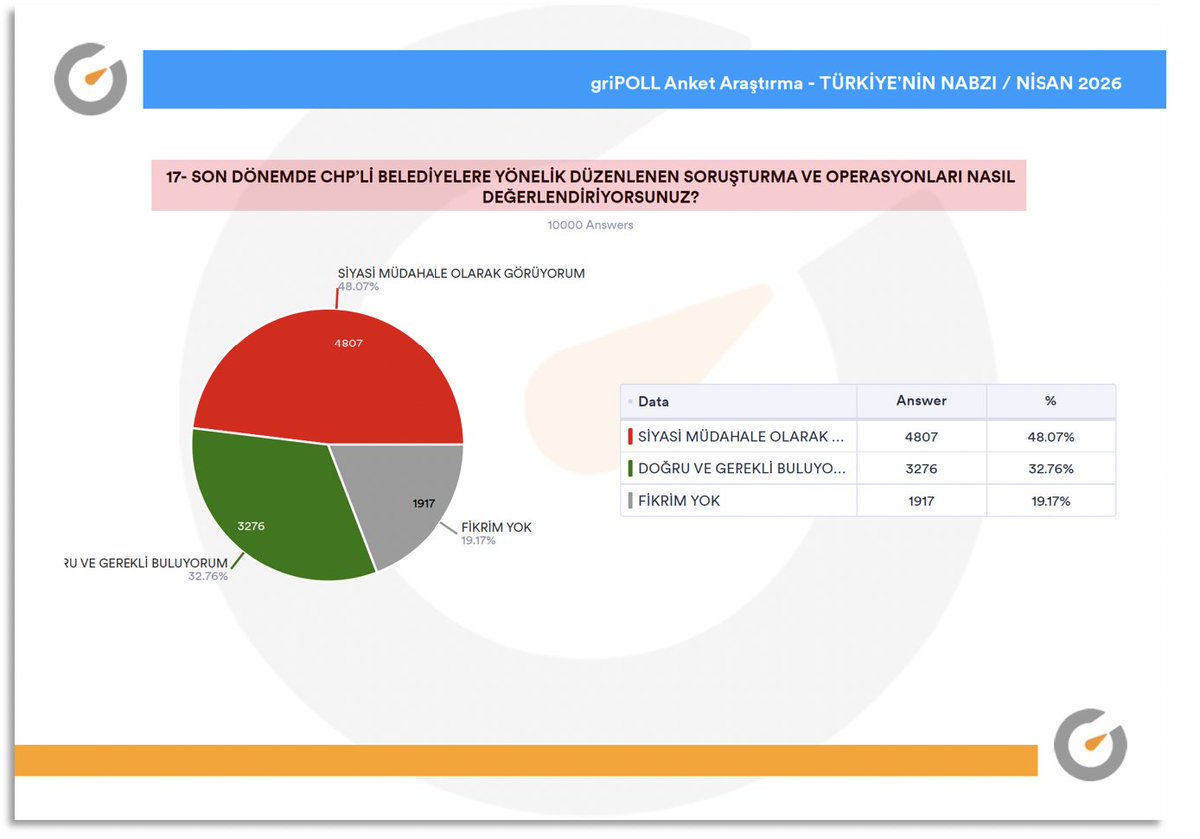The image size is (1200, 839).
Task: Click the Data column header
Action: [x=739, y=401]
